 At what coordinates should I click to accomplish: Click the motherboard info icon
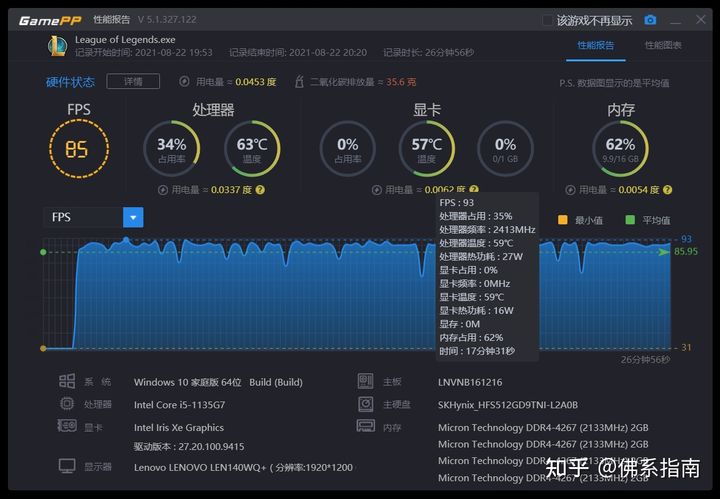pyautogui.click(x=366, y=381)
